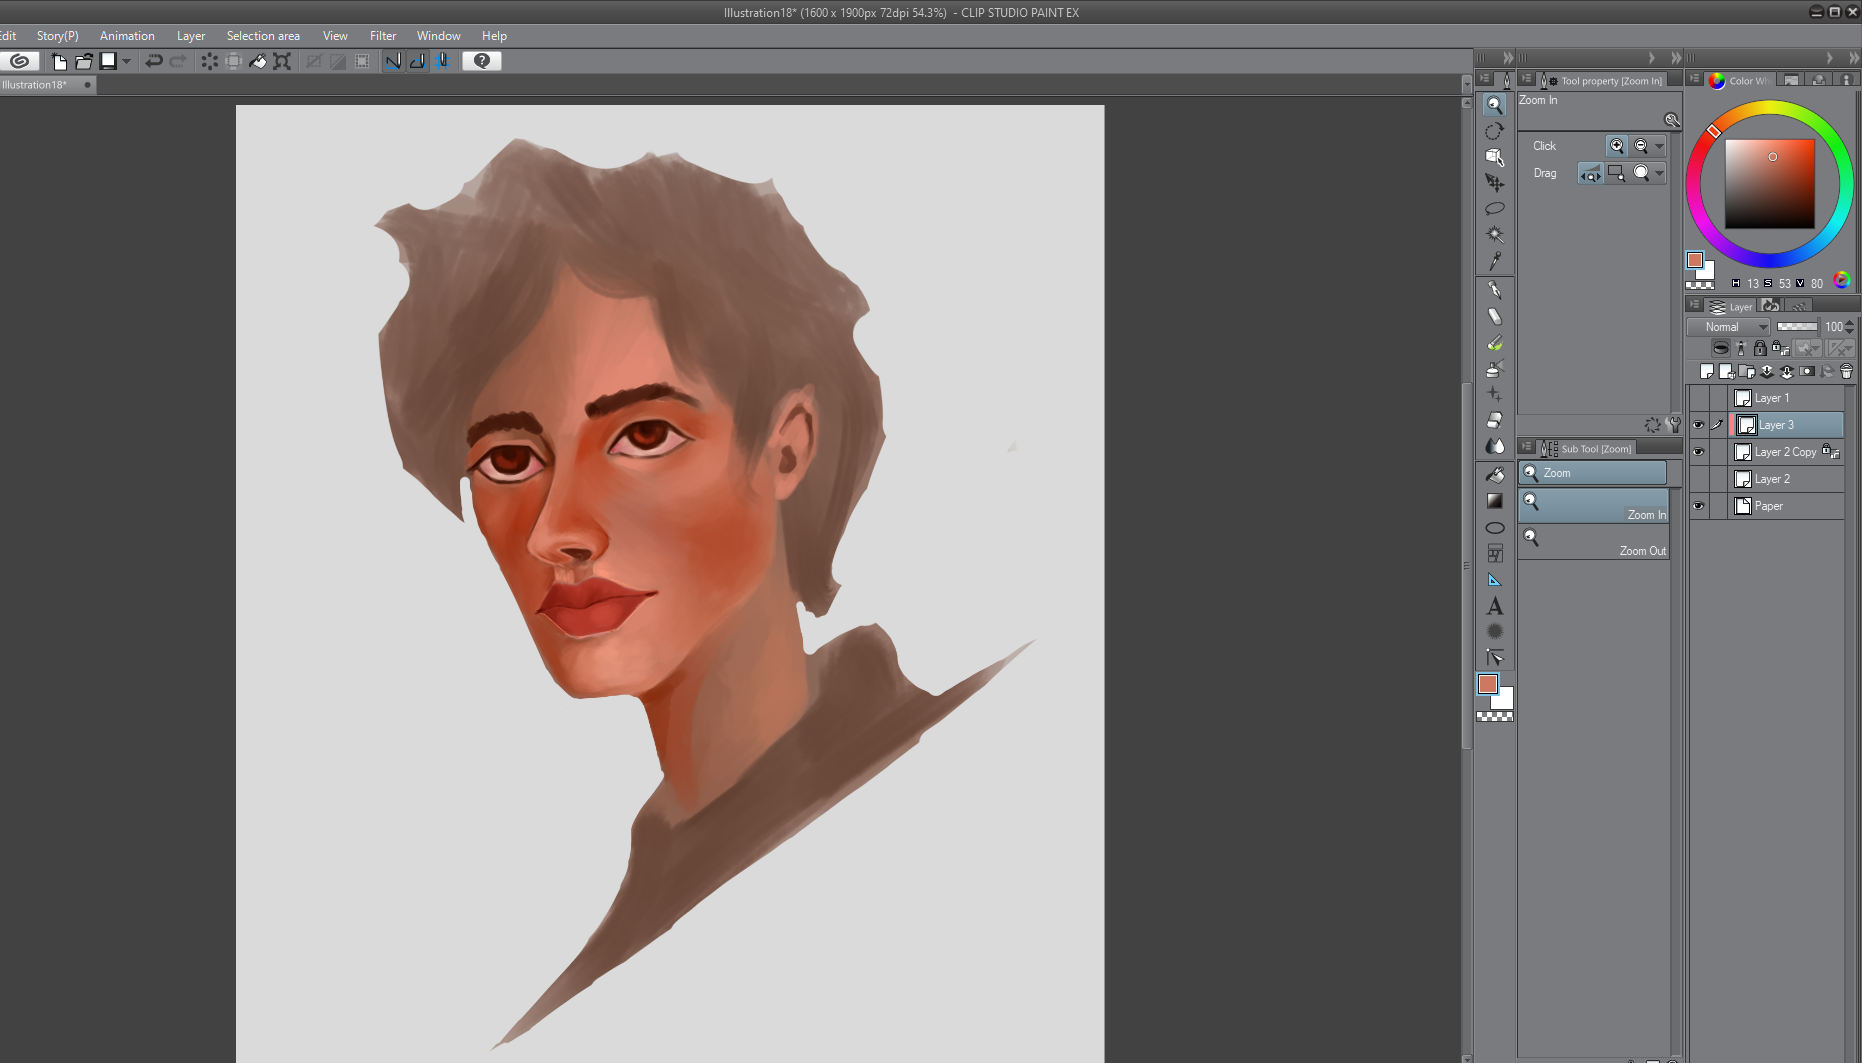
Task: Toggle visibility of Layer 2 Copy
Action: click(x=1698, y=452)
